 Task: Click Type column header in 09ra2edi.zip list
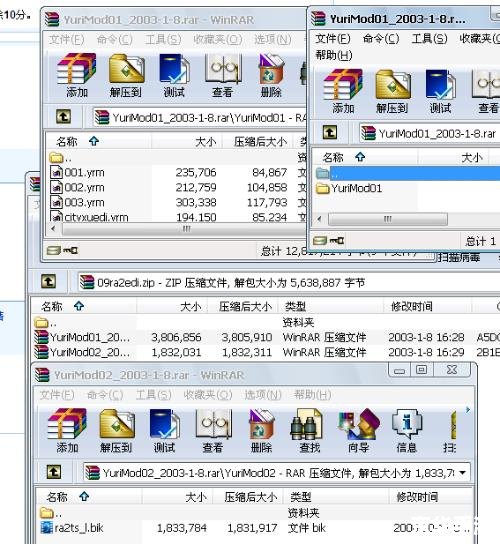coord(331,306)
